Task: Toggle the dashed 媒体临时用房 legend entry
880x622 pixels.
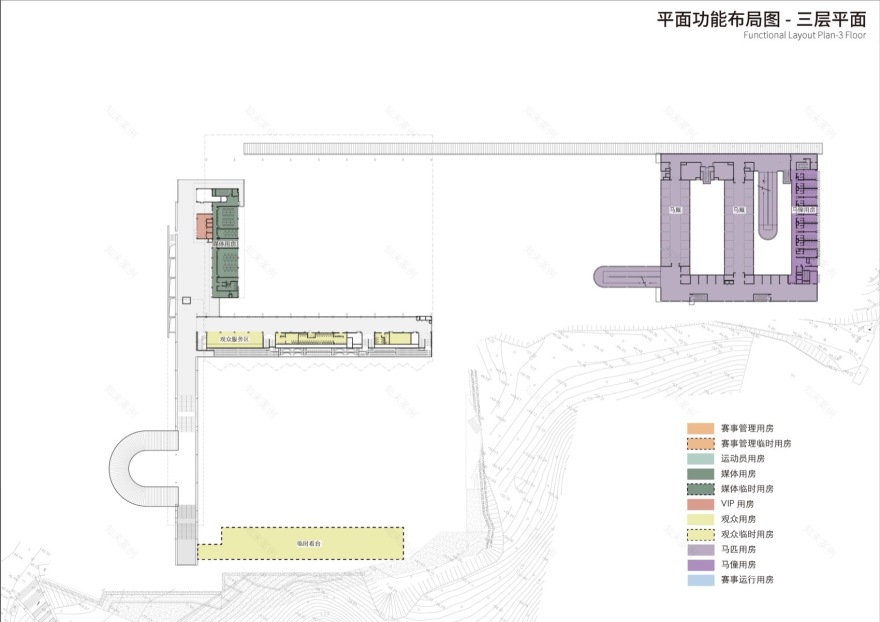Action: [x=699, y=488]
